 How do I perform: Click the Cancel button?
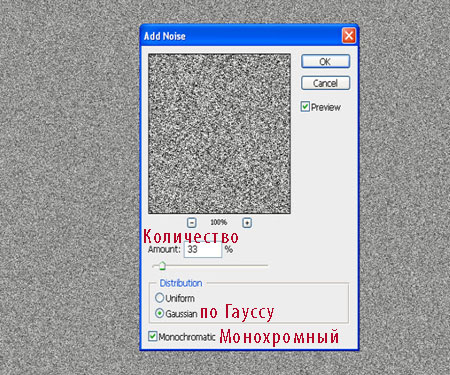(x=325, y=83)
